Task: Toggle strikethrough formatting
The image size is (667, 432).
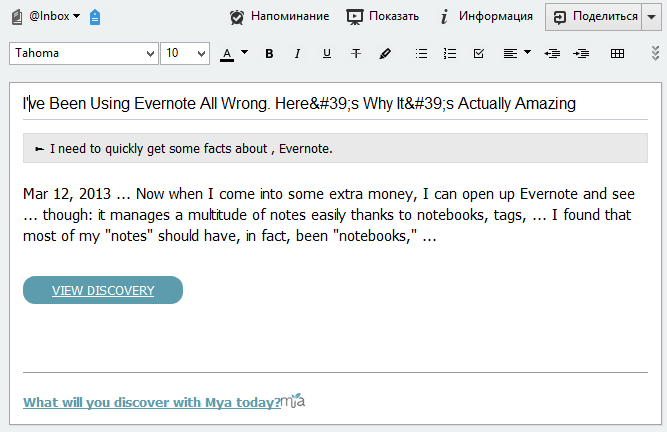Action: (356, 54)
